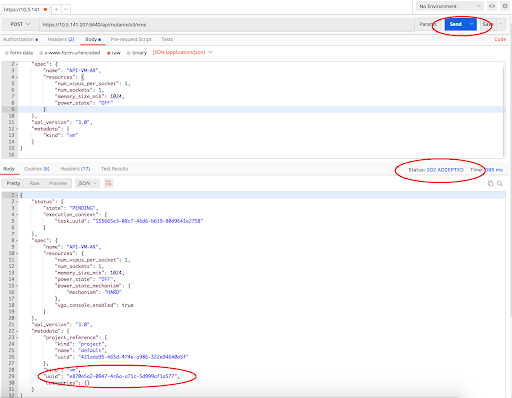The height and width of the screenshot is (398, 512).
Task: Select the x-www-form-urlencoded radio button
Action: pos(41,53)
